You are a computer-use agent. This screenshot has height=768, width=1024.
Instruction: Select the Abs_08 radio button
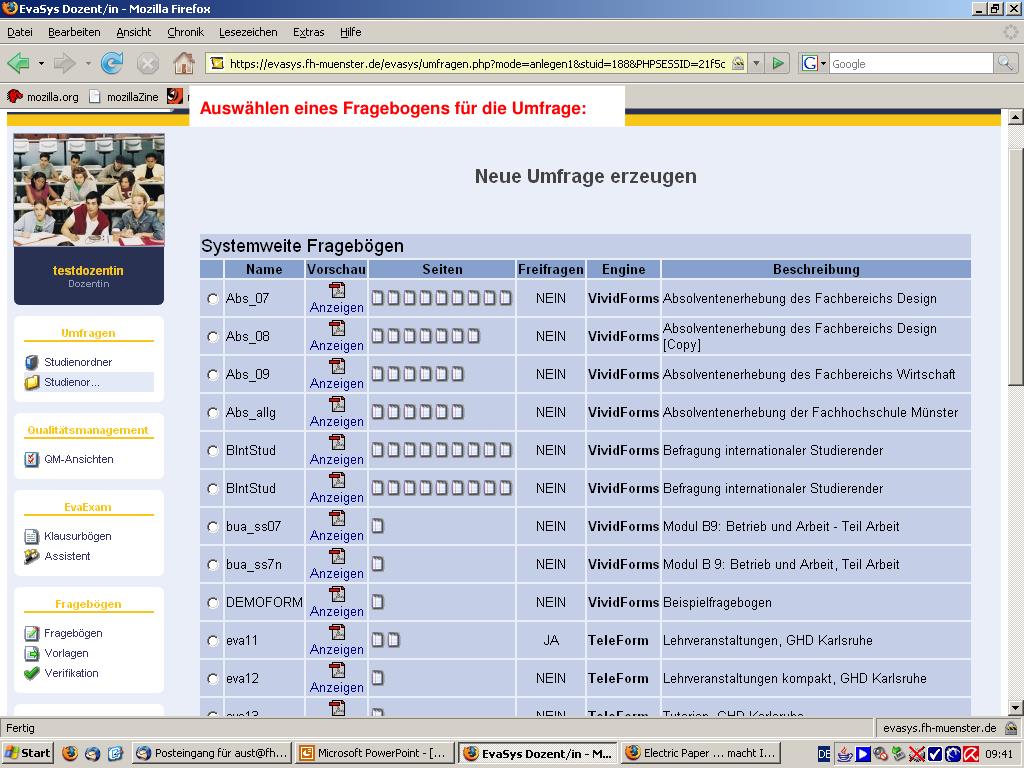(212, 336)
